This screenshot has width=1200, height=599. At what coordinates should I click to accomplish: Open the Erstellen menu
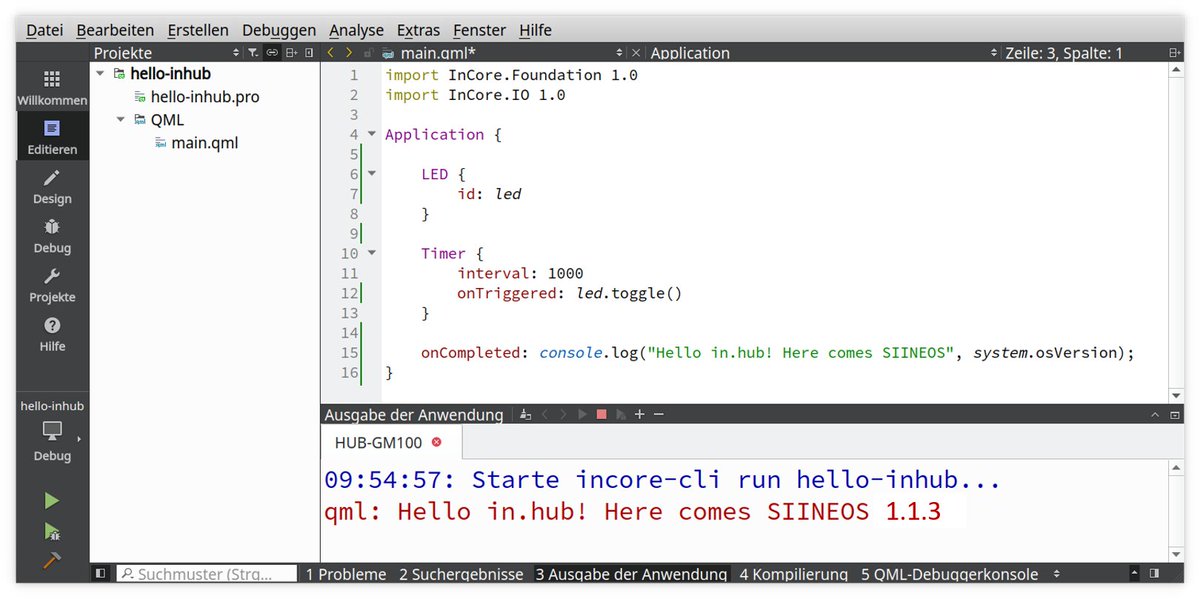[198, 30]
